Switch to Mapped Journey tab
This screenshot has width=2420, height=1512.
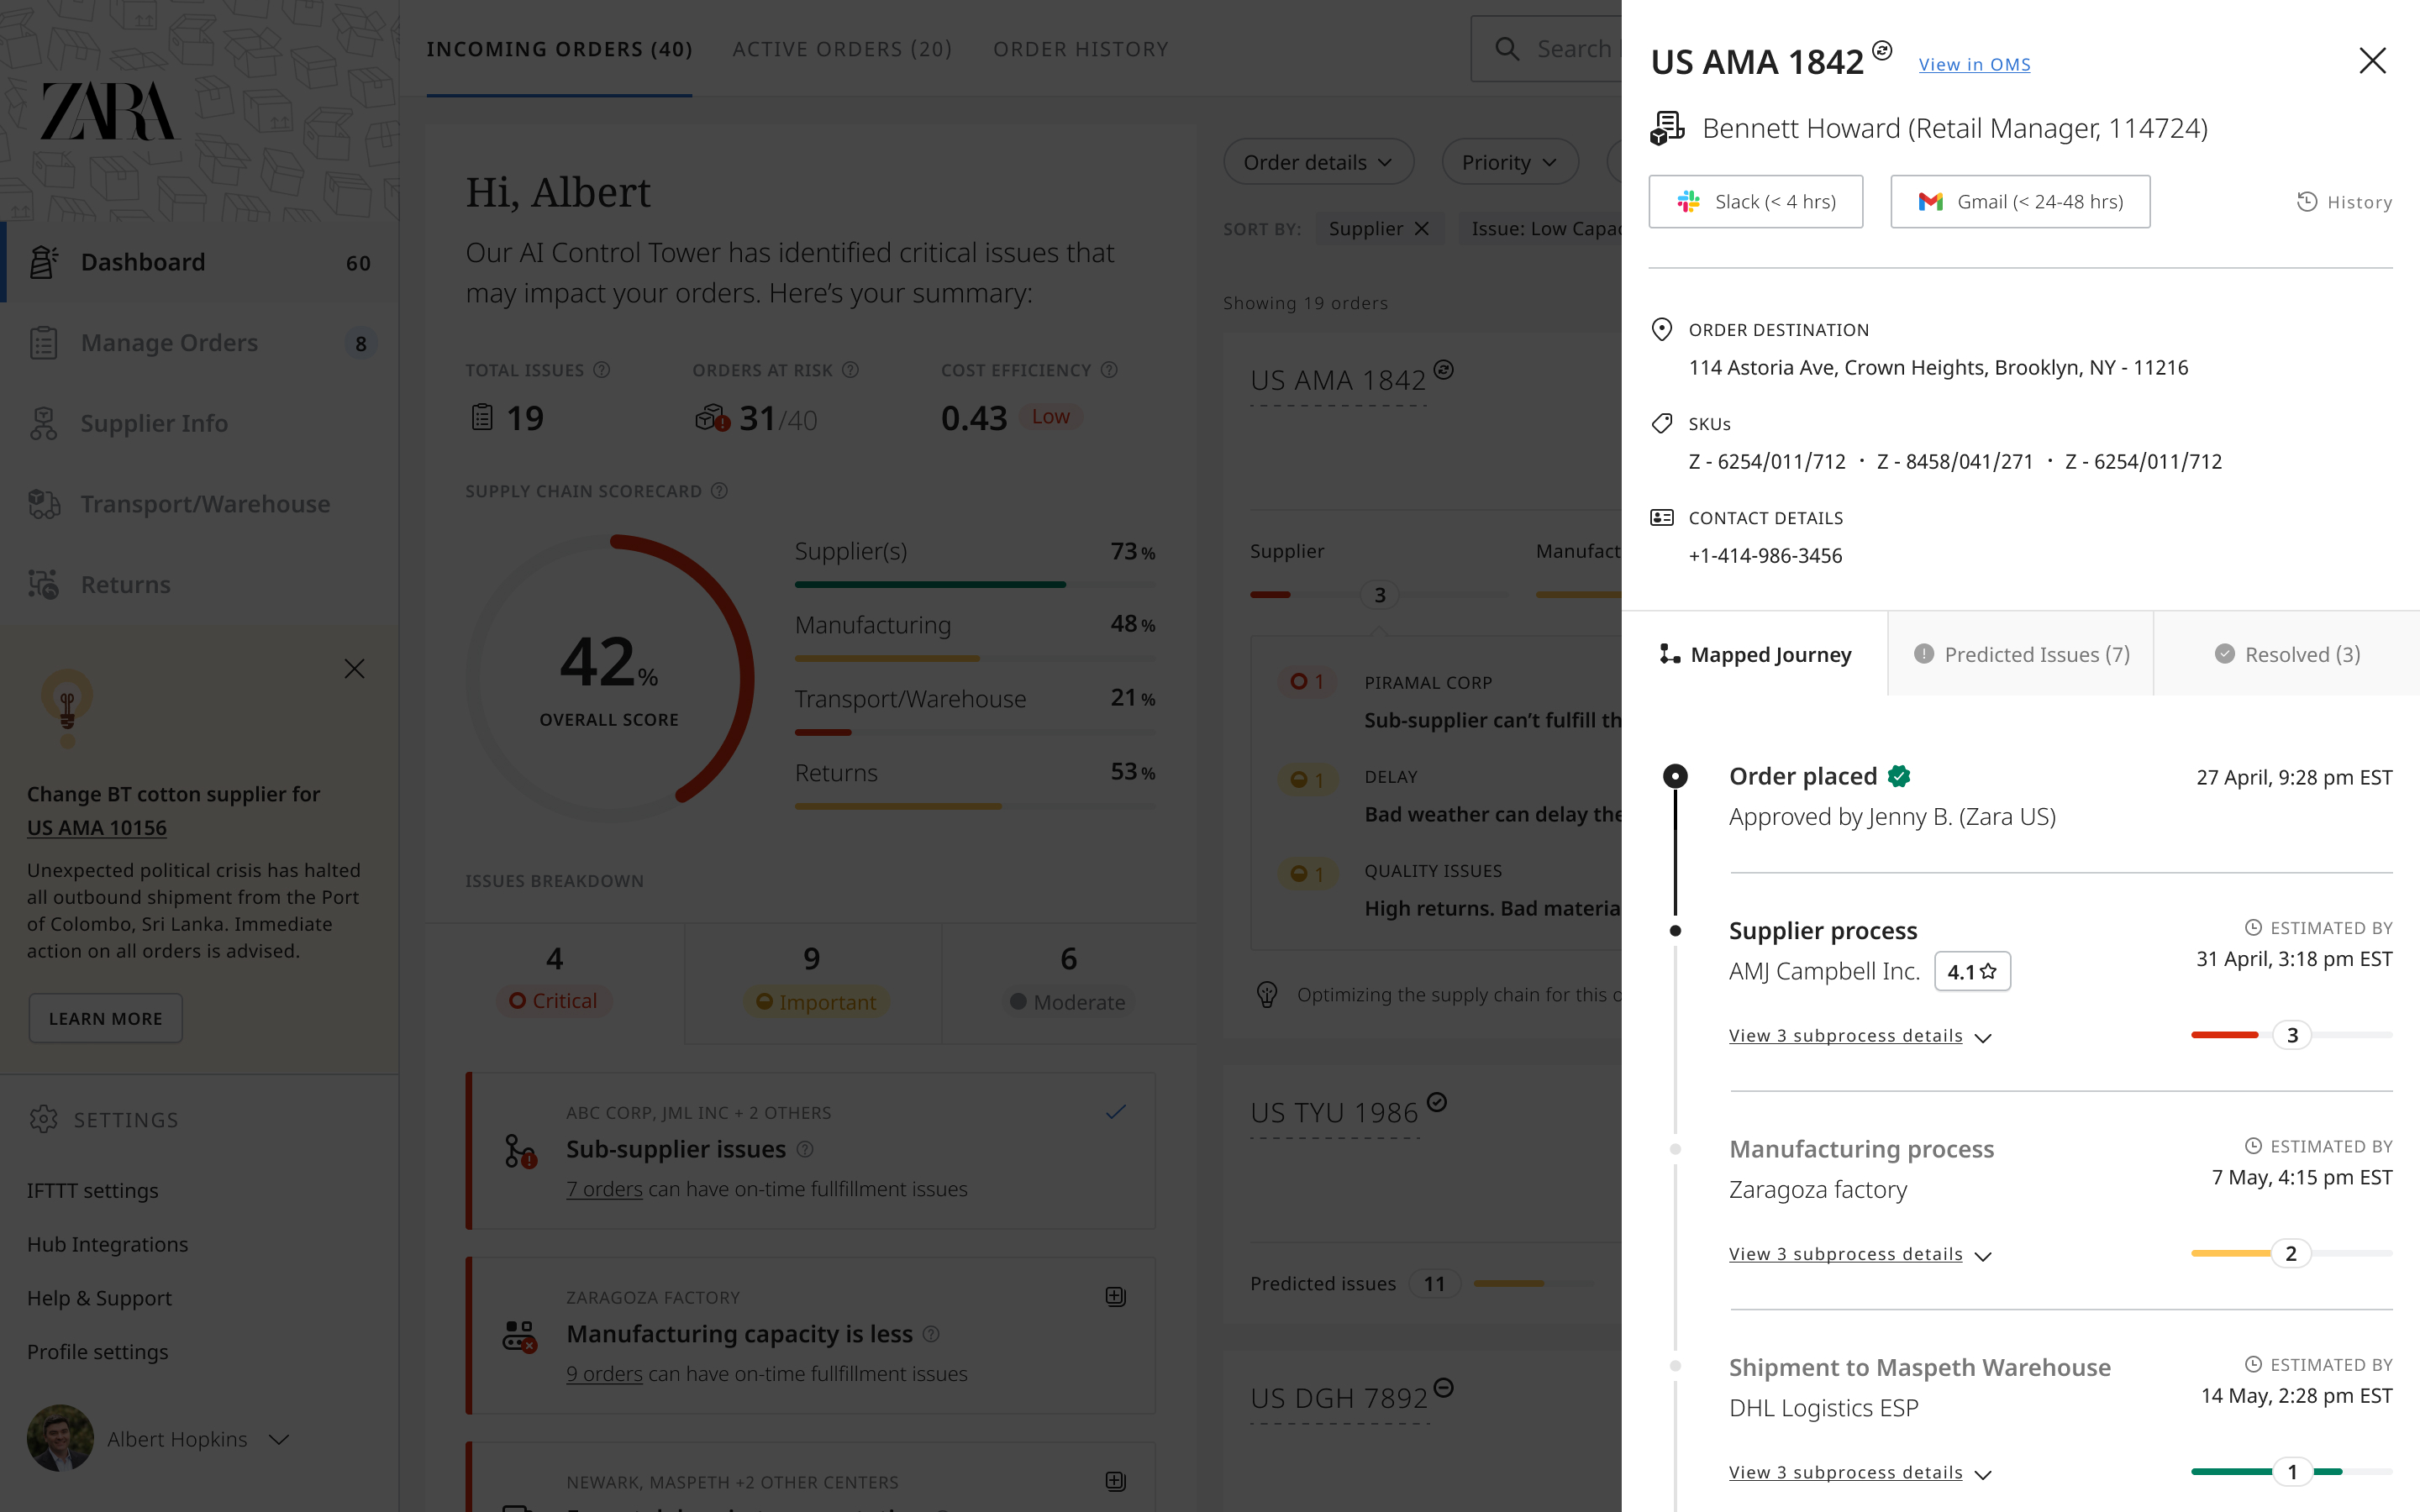(1755, 654)
